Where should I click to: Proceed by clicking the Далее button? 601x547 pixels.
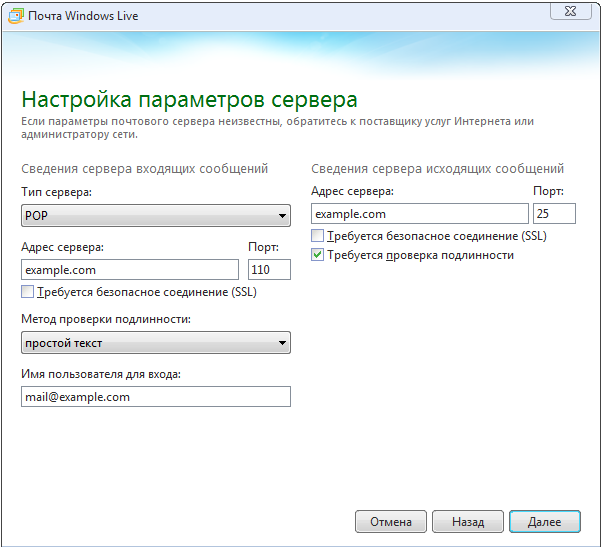click(x=544, y=522)
